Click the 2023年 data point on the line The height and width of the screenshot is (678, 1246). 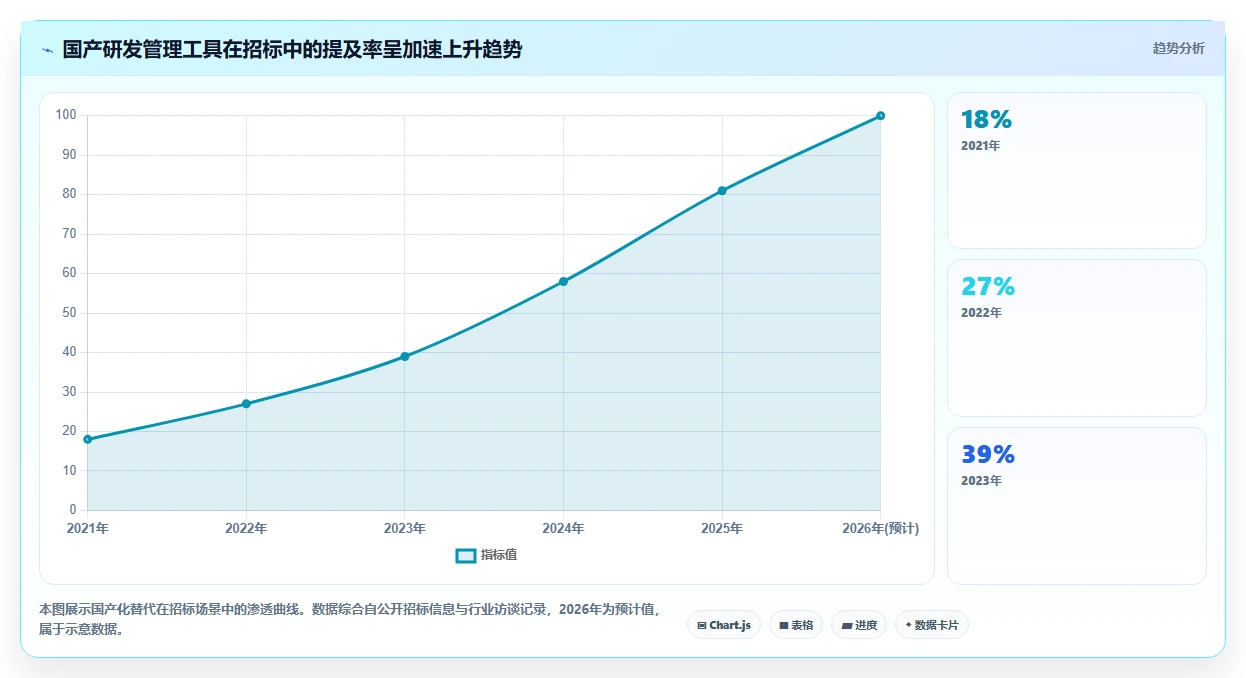[405, 356]
